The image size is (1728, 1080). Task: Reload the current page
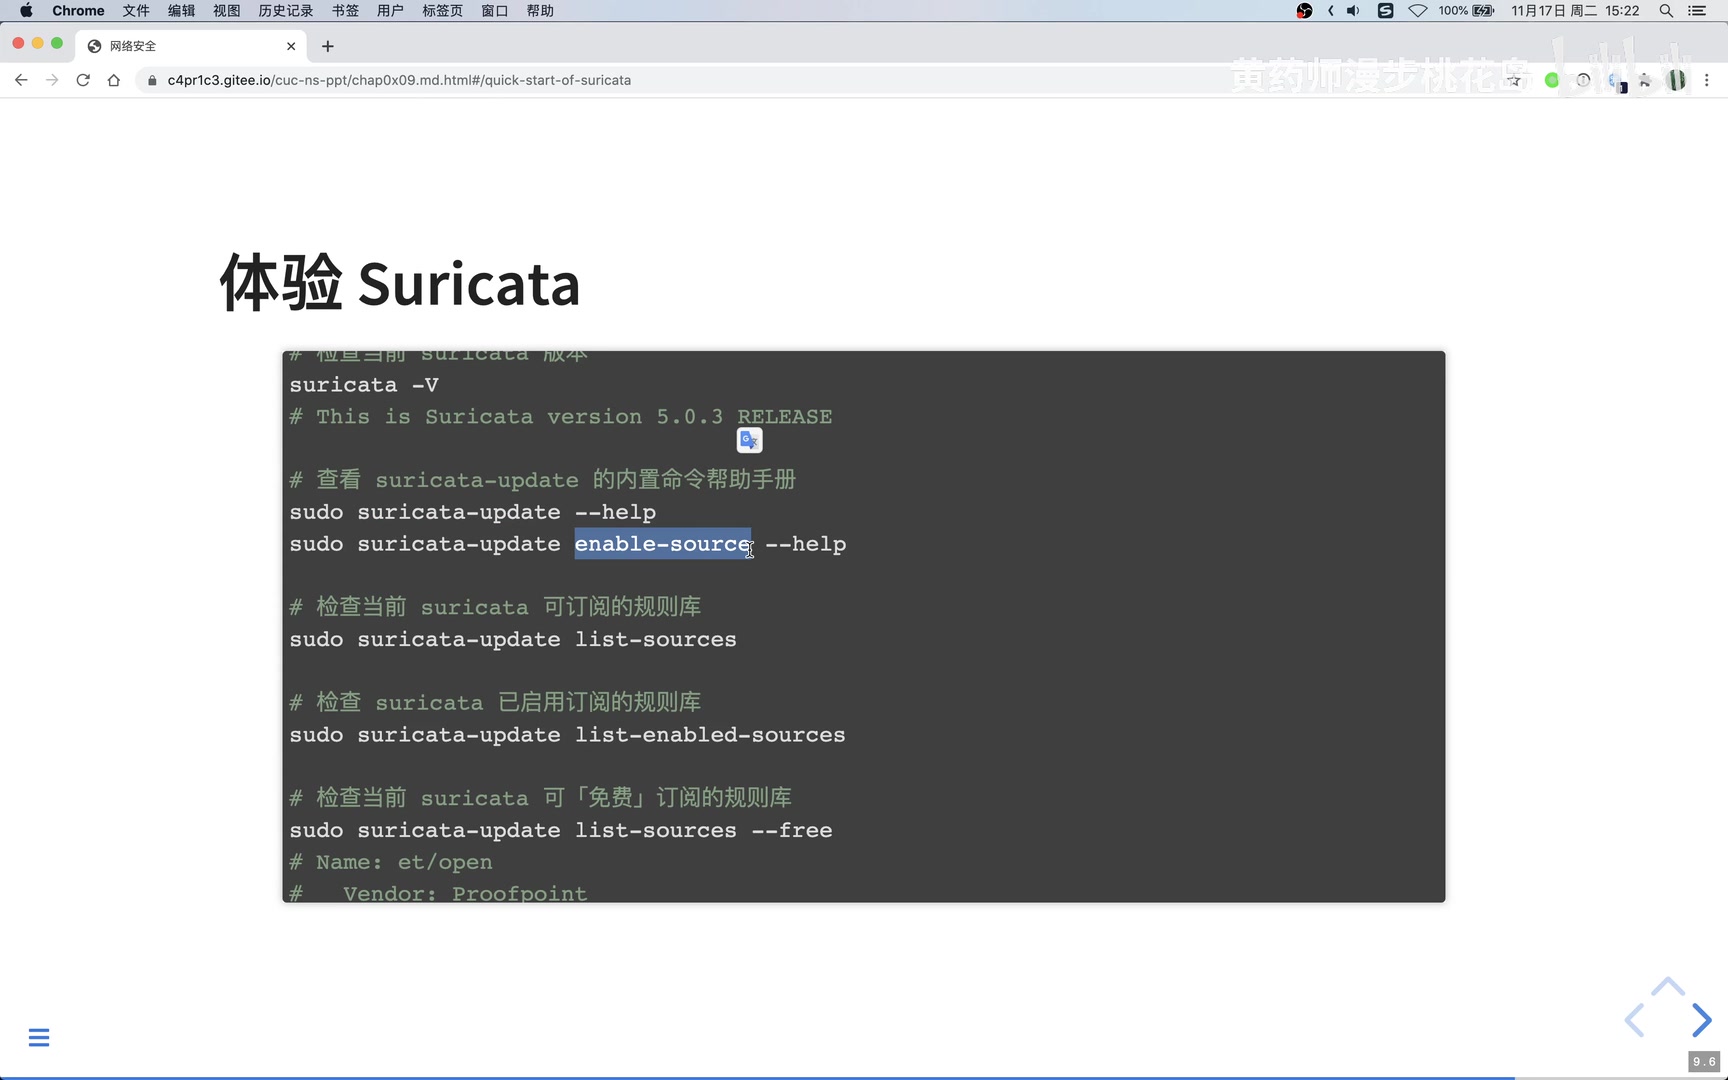[83, 80]
